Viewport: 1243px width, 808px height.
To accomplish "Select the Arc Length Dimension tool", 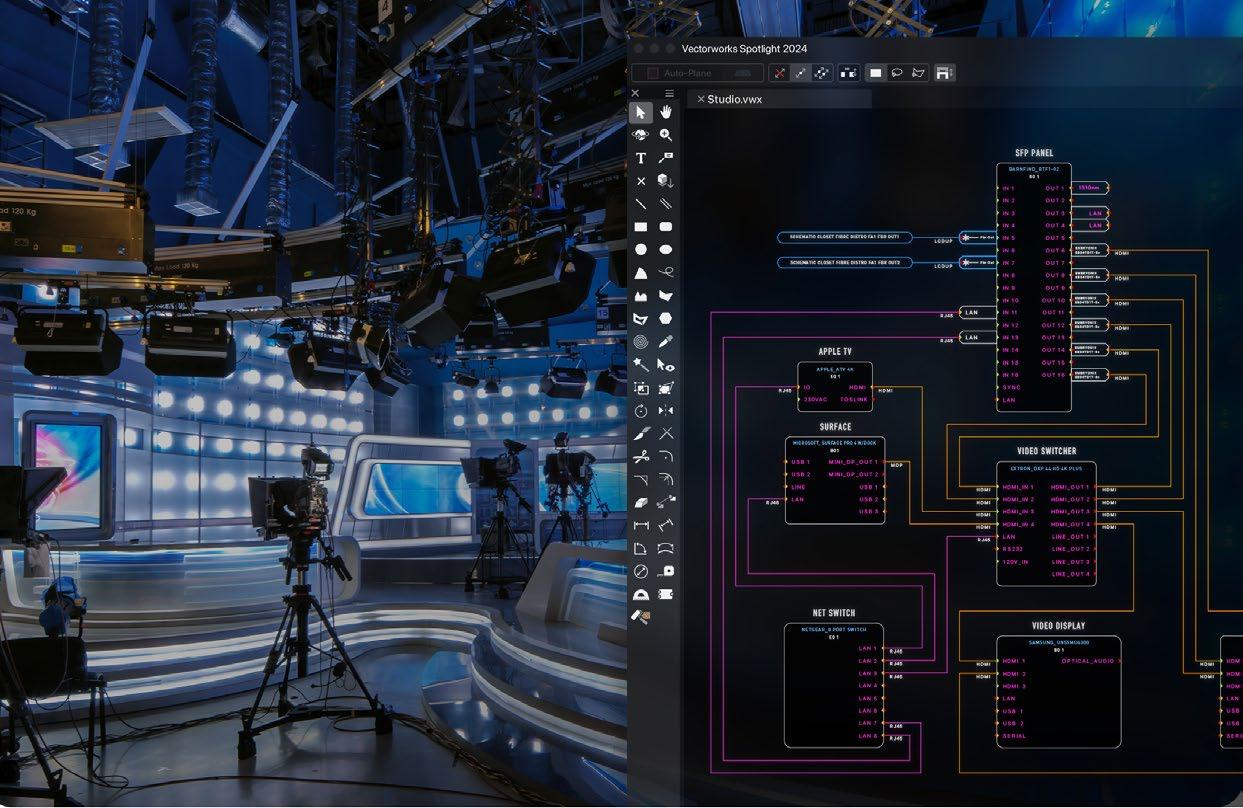I will click(666, 548).
